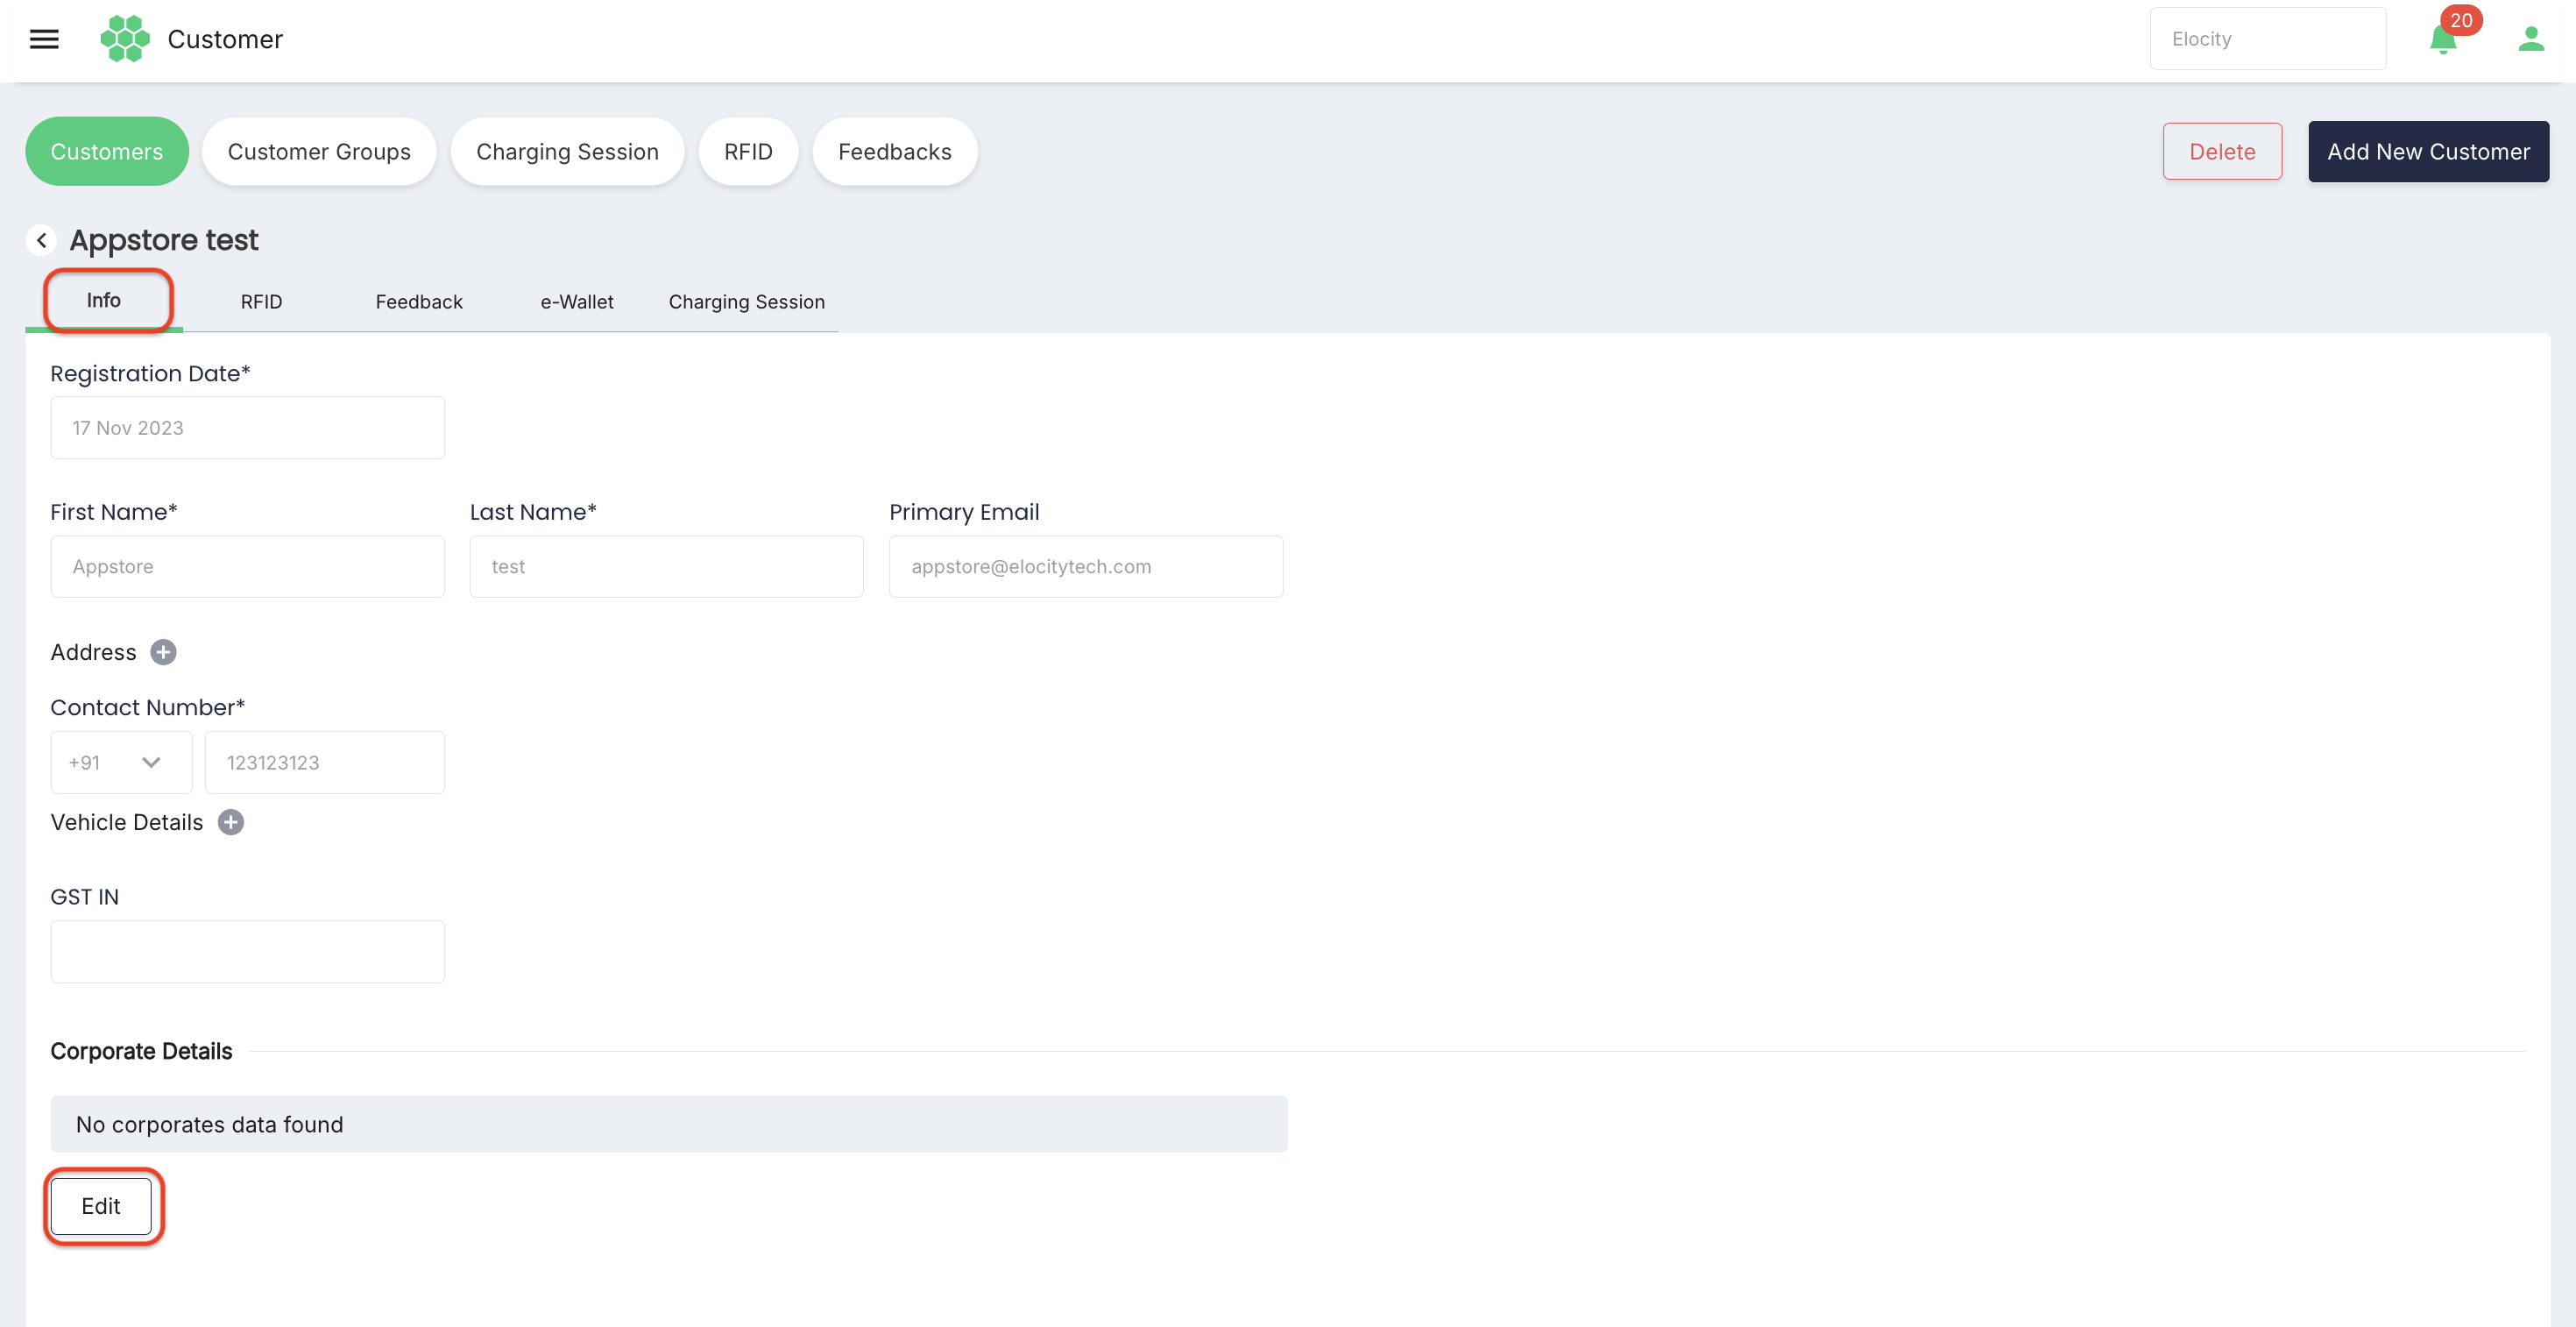Viewport: 2576px width, 1327px height.
Task: Click the 'Appstore test' page heading
Action: click(x=164, y=240)
